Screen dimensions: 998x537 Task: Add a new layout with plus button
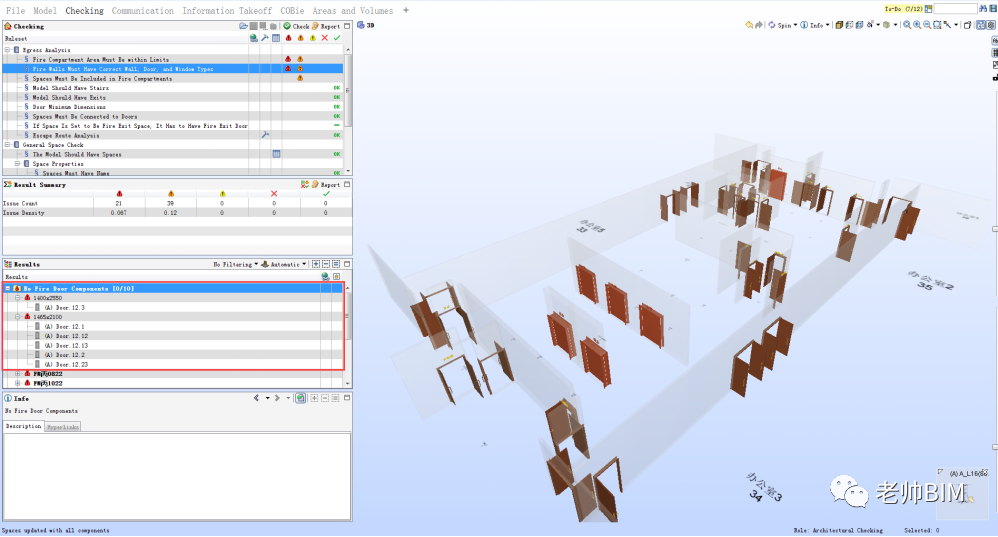pos(405,10)
